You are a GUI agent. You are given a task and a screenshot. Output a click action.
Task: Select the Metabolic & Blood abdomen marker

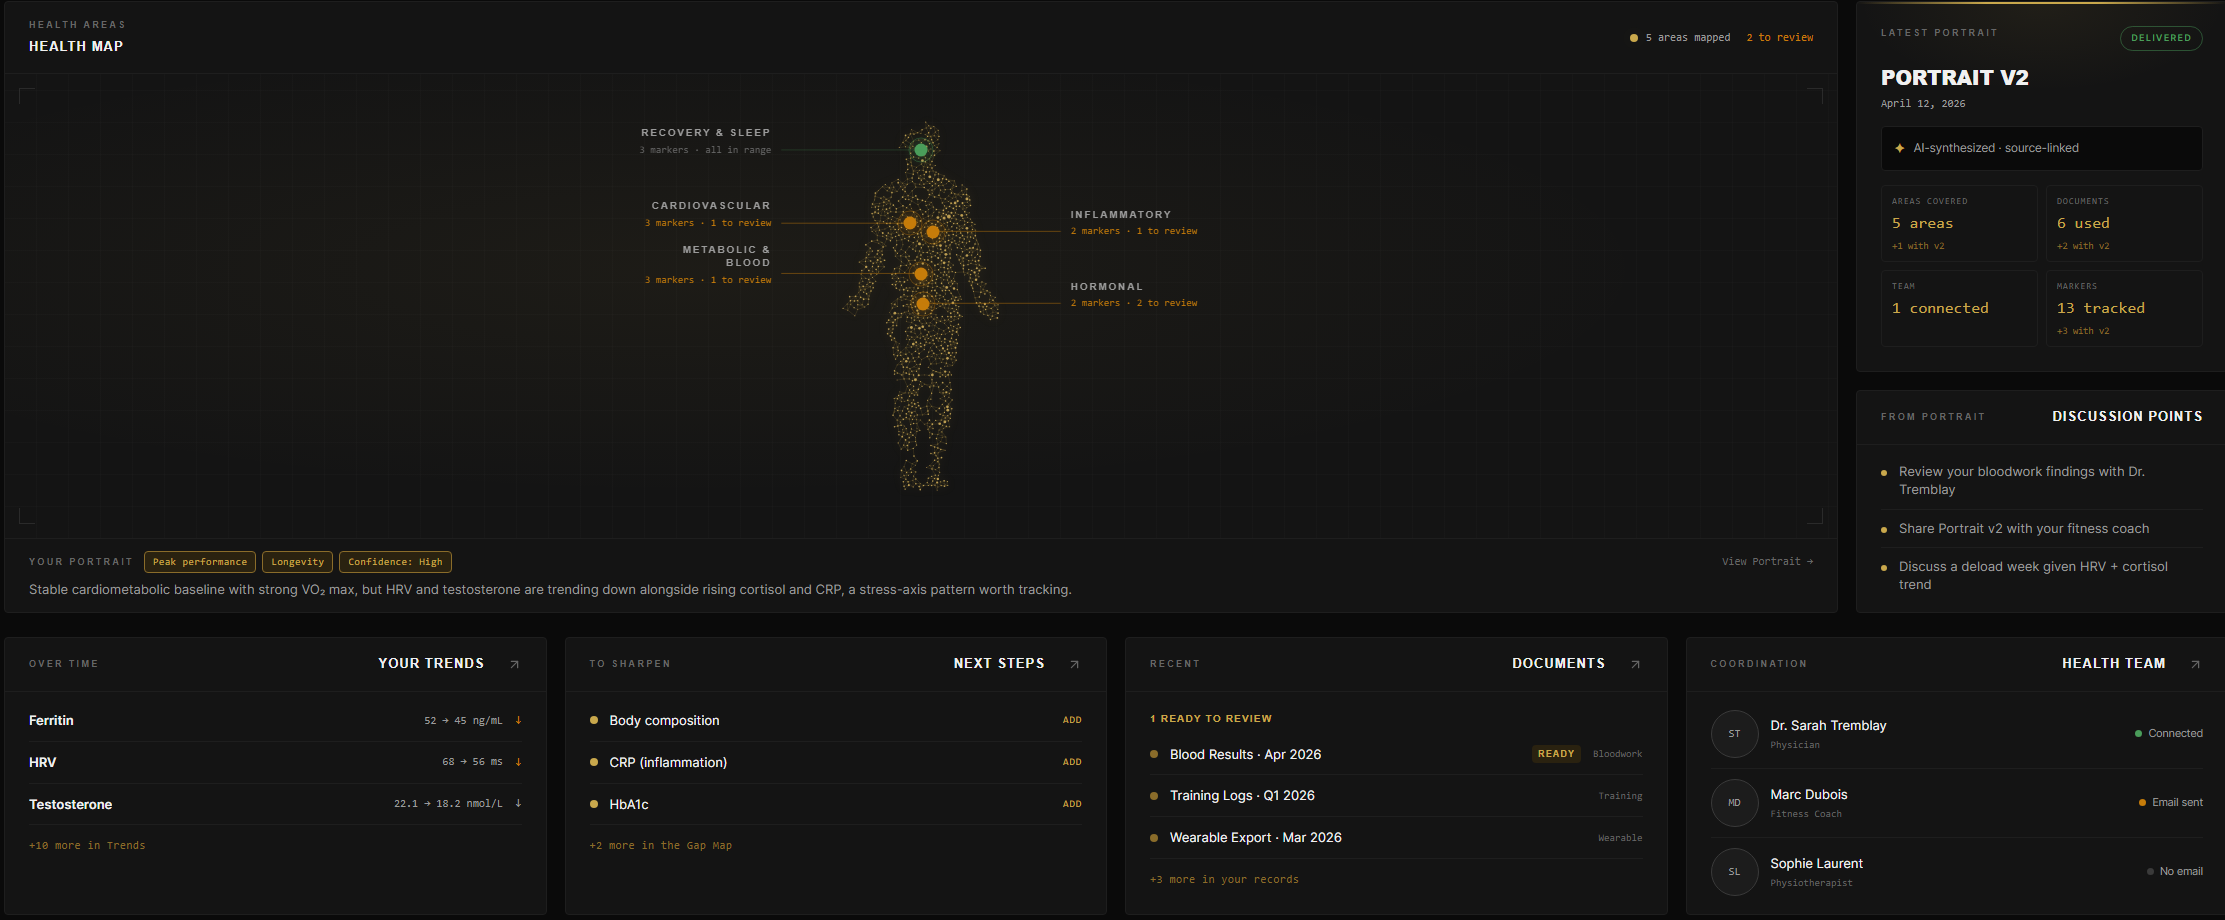pos(921,274)
